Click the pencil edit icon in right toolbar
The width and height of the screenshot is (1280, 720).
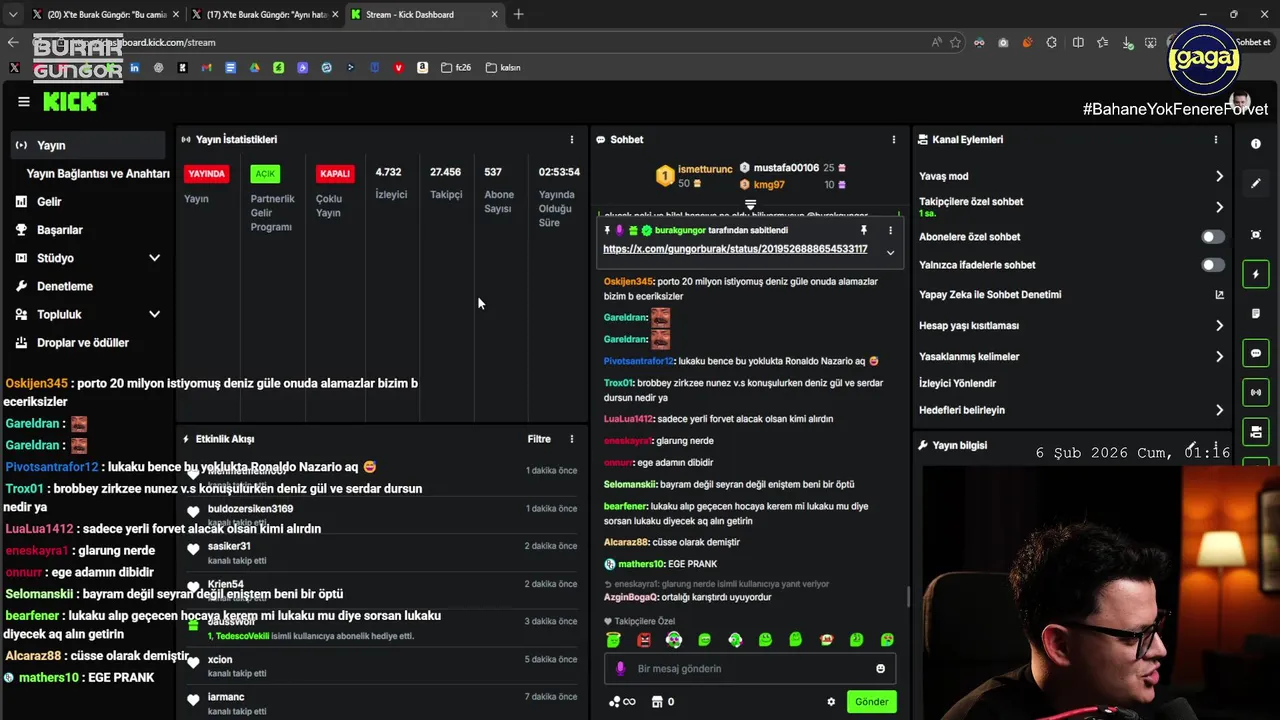point(1256,184)
